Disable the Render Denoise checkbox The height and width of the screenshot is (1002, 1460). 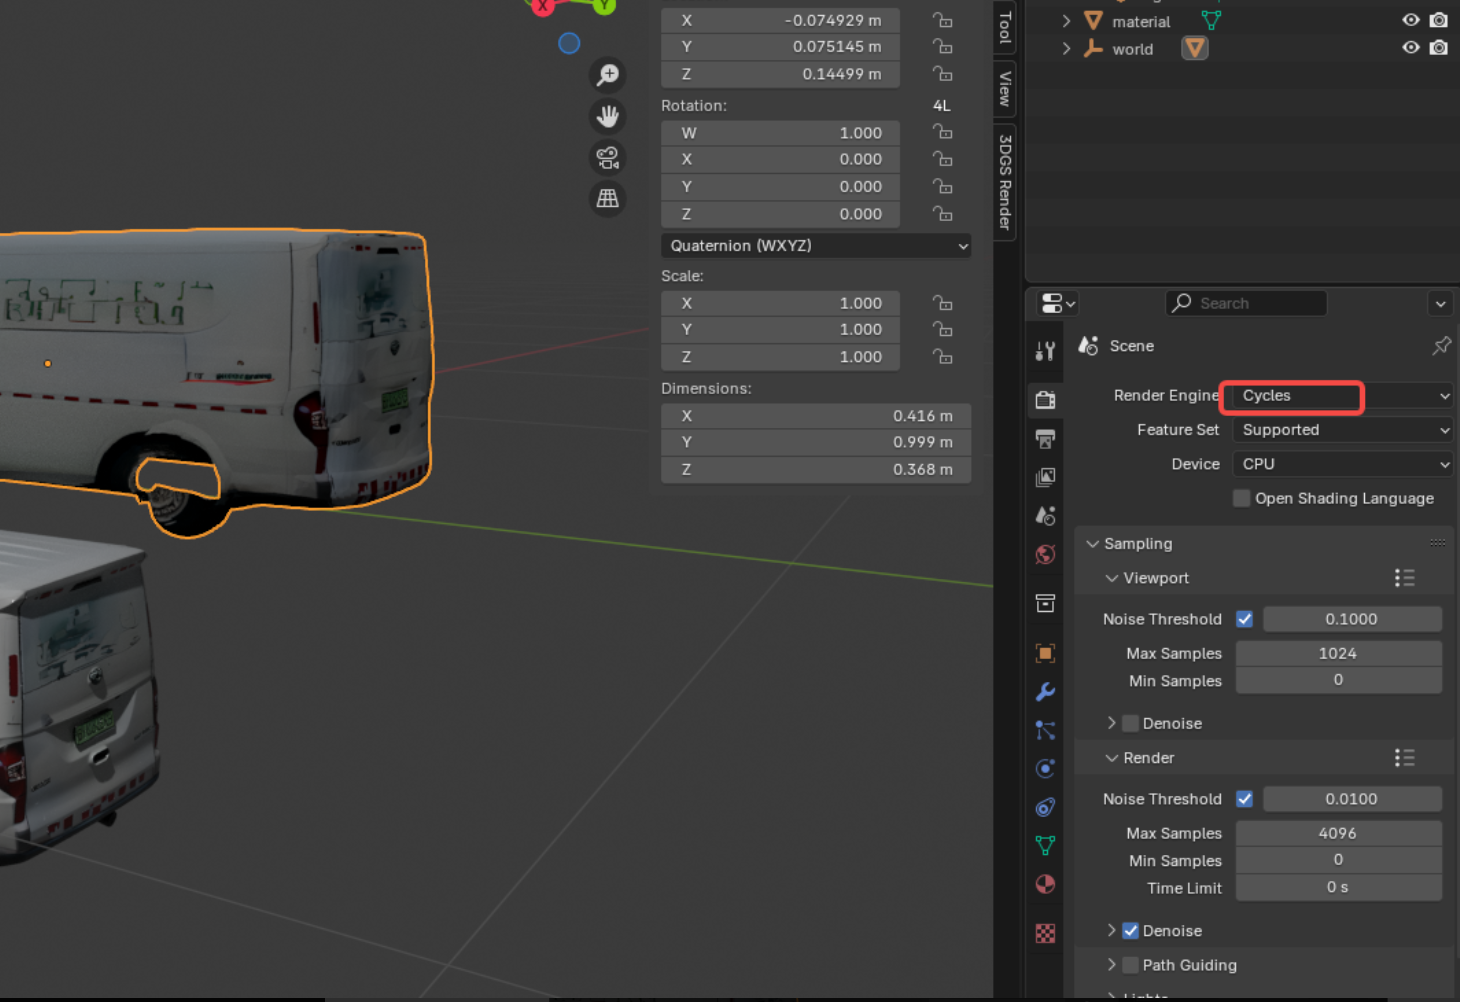pyautogui.click(x=1130, y=931)
